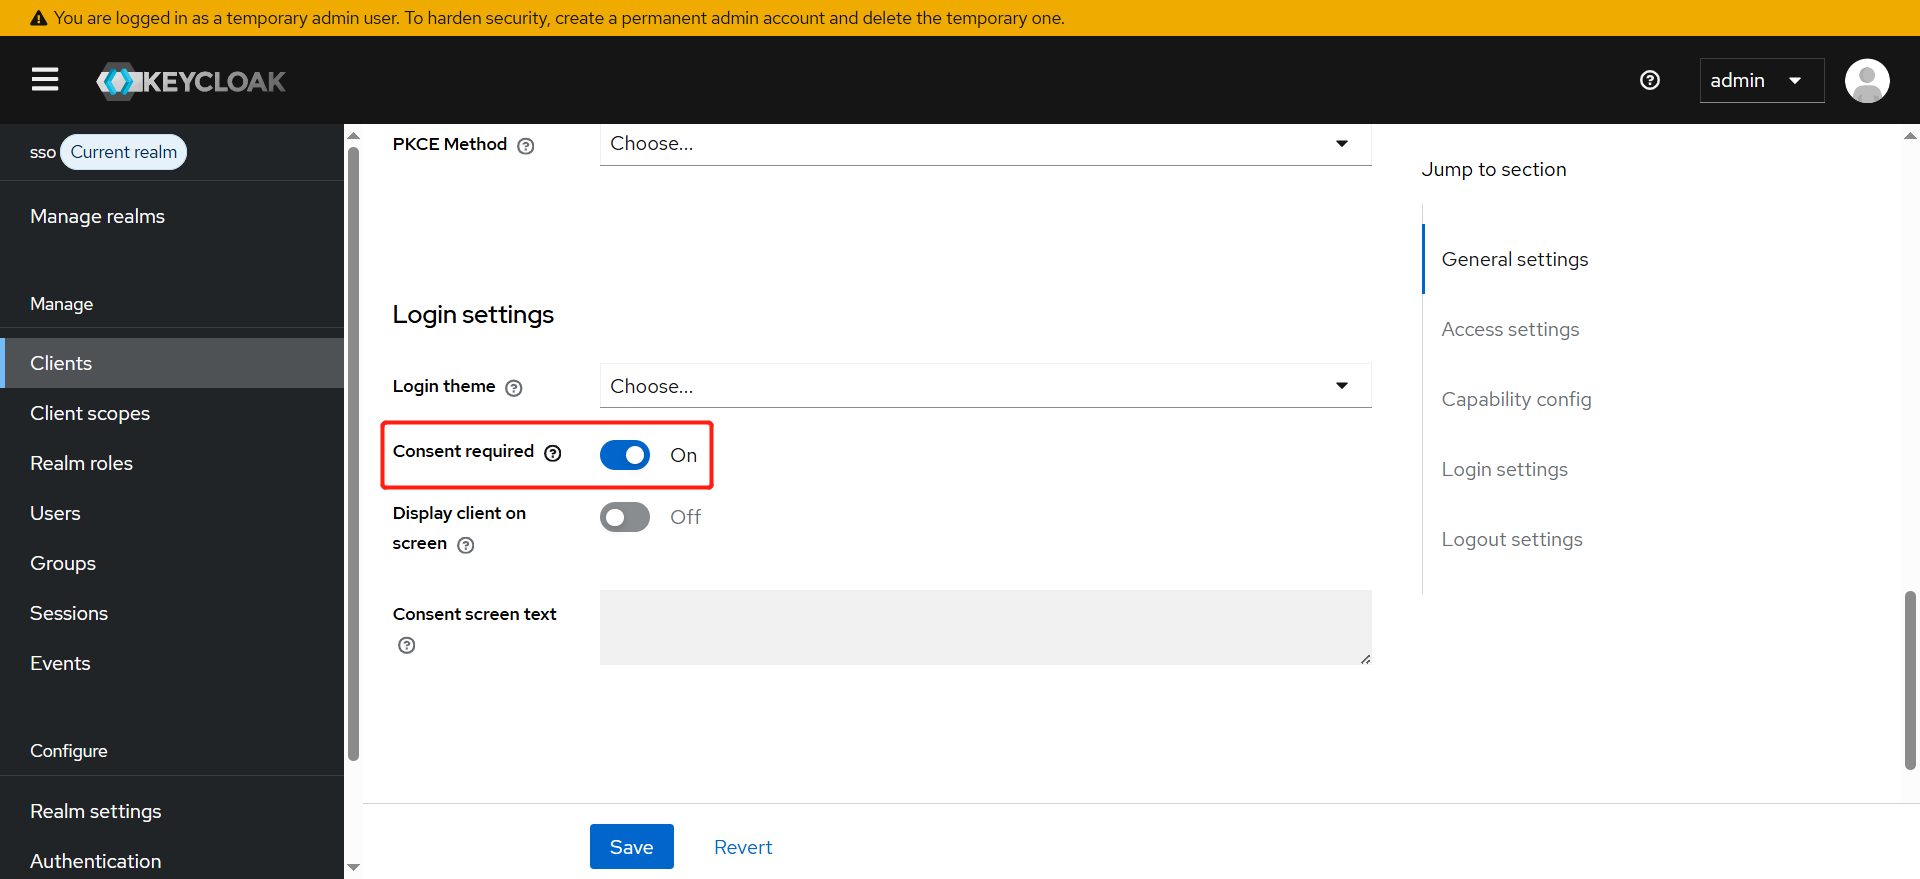1920x879 pixels.
Task: Show help for Display client on screen
Action: [x=466, y=545]
